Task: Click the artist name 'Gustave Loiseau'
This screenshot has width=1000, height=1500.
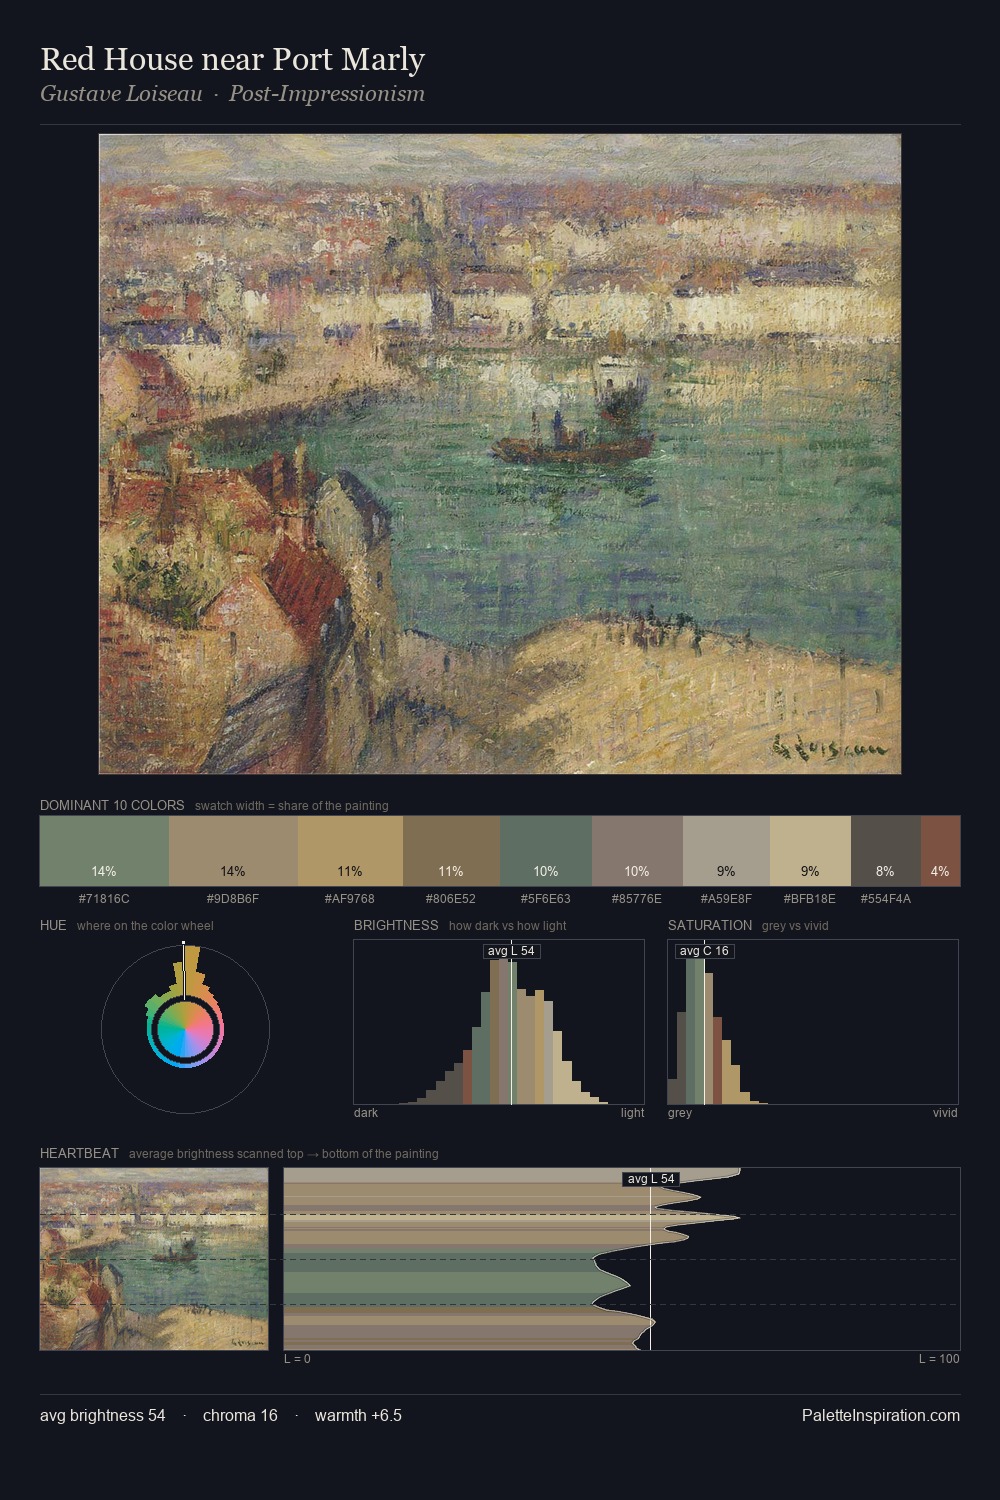Action: coord(121,94)
